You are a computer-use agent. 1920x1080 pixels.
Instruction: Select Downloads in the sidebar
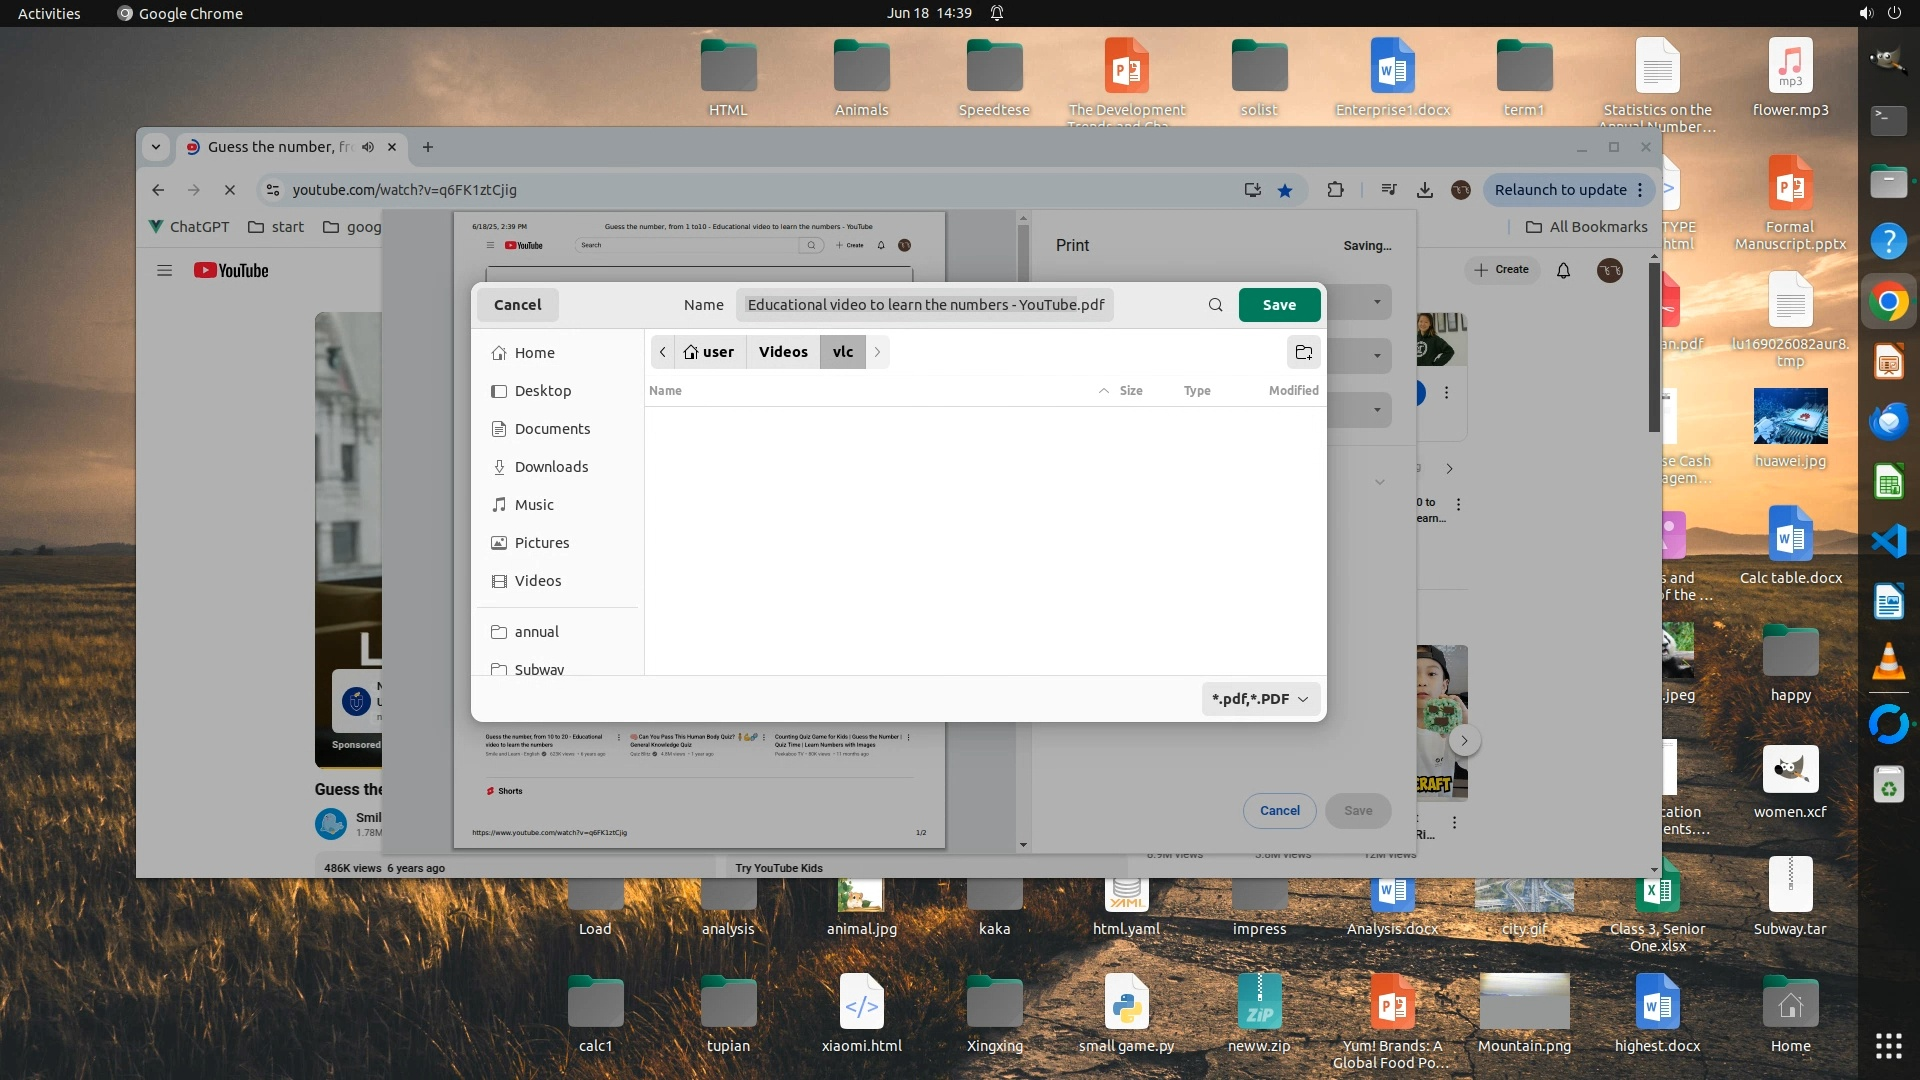coord(551,467)
